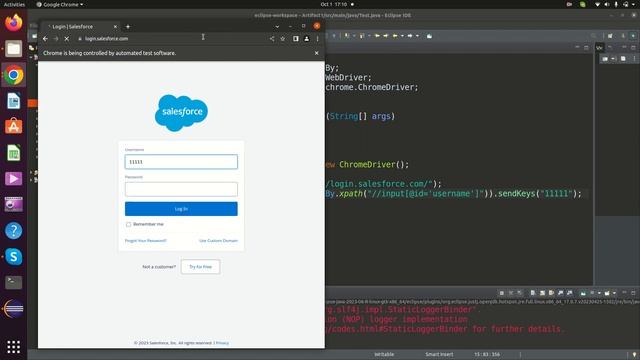Open Files from the dock
640x360 pixels.
(x=13, y=49)
